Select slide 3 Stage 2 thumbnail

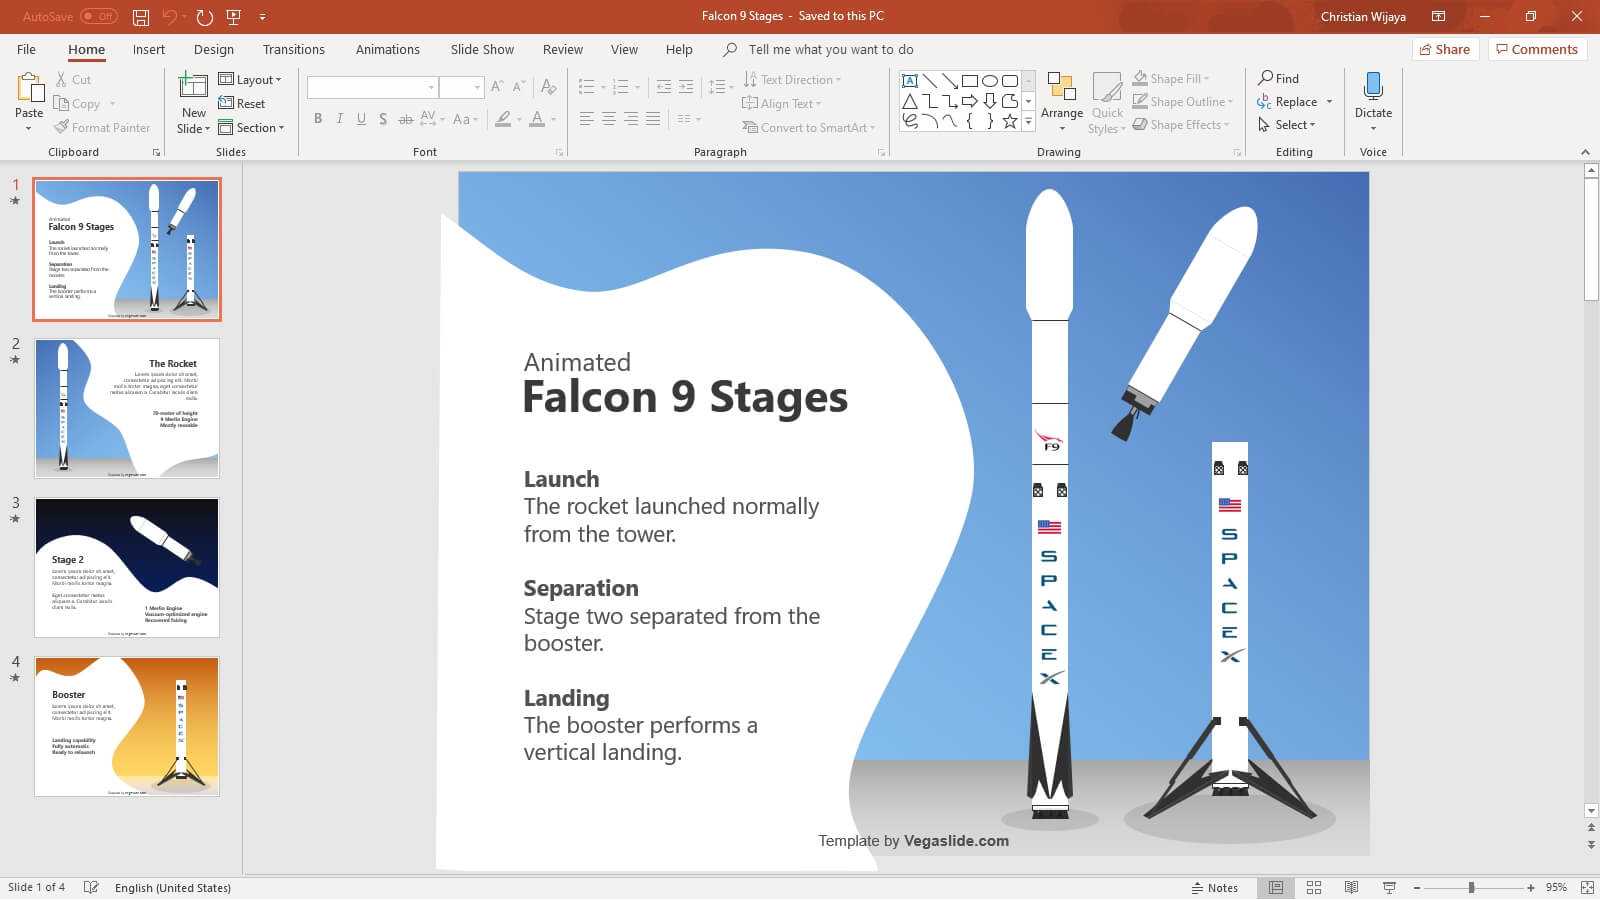tap(127, 567)
